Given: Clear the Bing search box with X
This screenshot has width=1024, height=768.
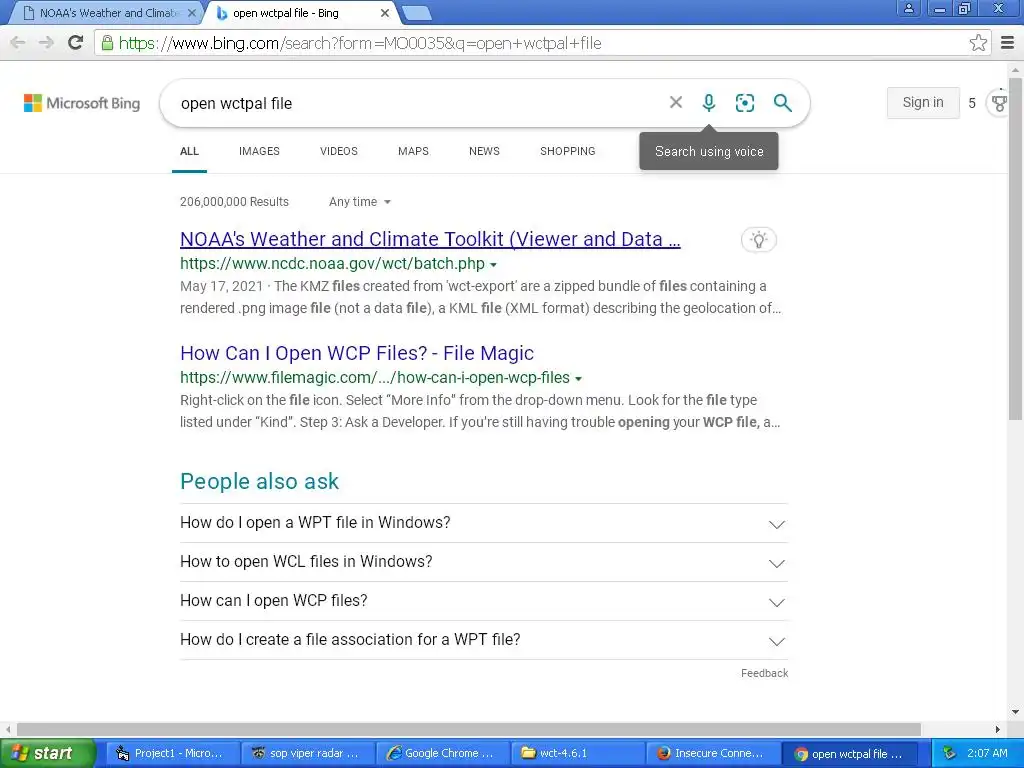Looking at the screenshot, I should 676,103.
